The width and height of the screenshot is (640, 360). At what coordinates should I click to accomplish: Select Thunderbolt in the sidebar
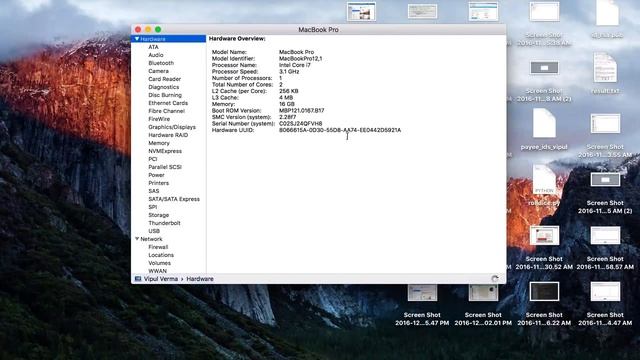[164, 223]
